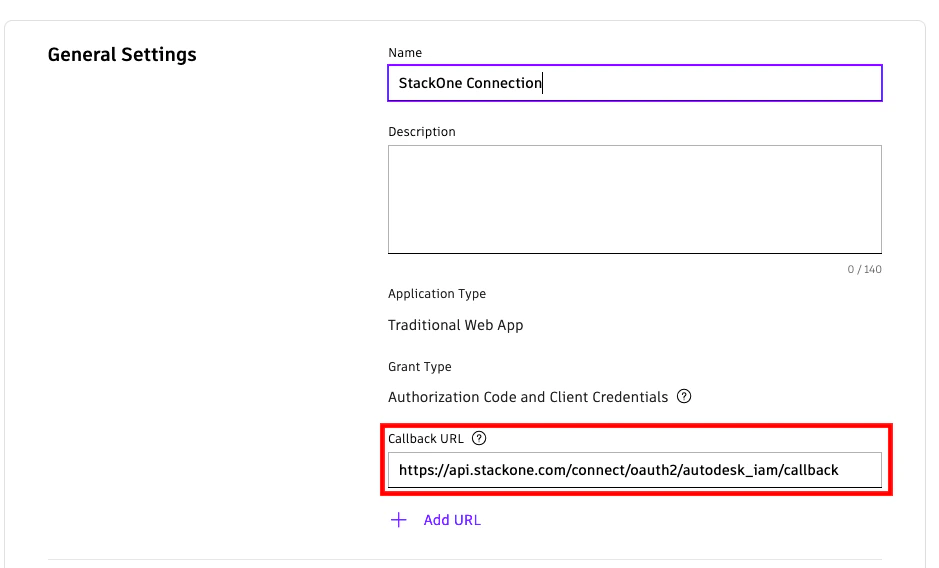Select Authorization Code and Client Credentials text
The width and height of the screenshot is (939, 568).
coord(528,397)
